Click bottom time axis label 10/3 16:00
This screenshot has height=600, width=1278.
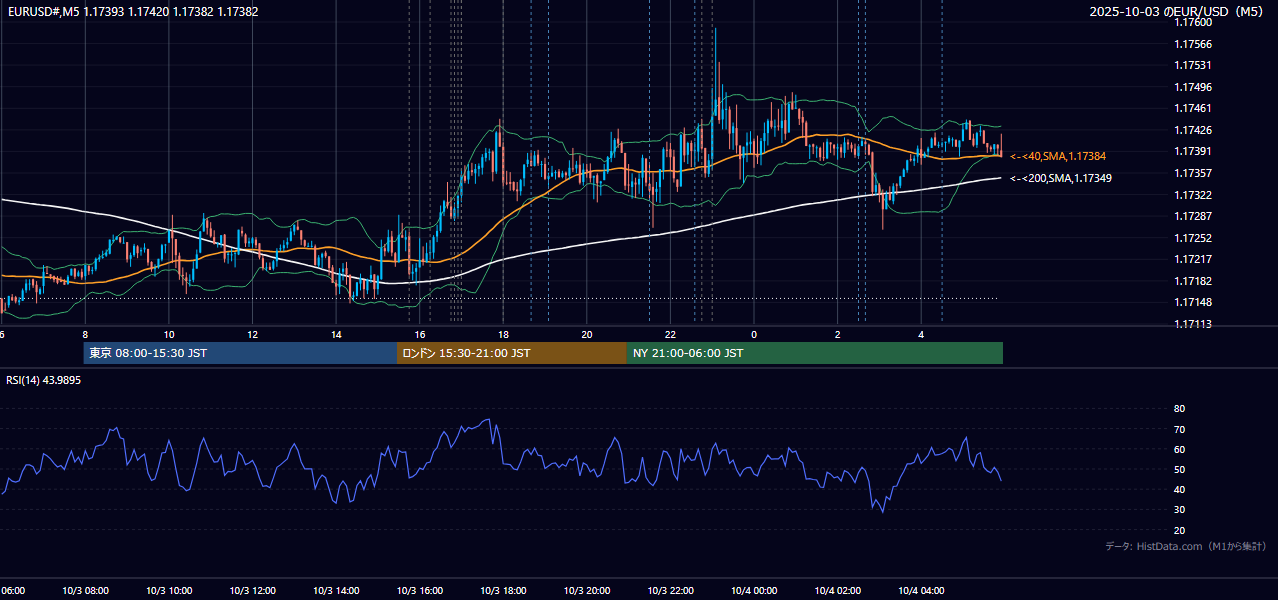point(419,591)
